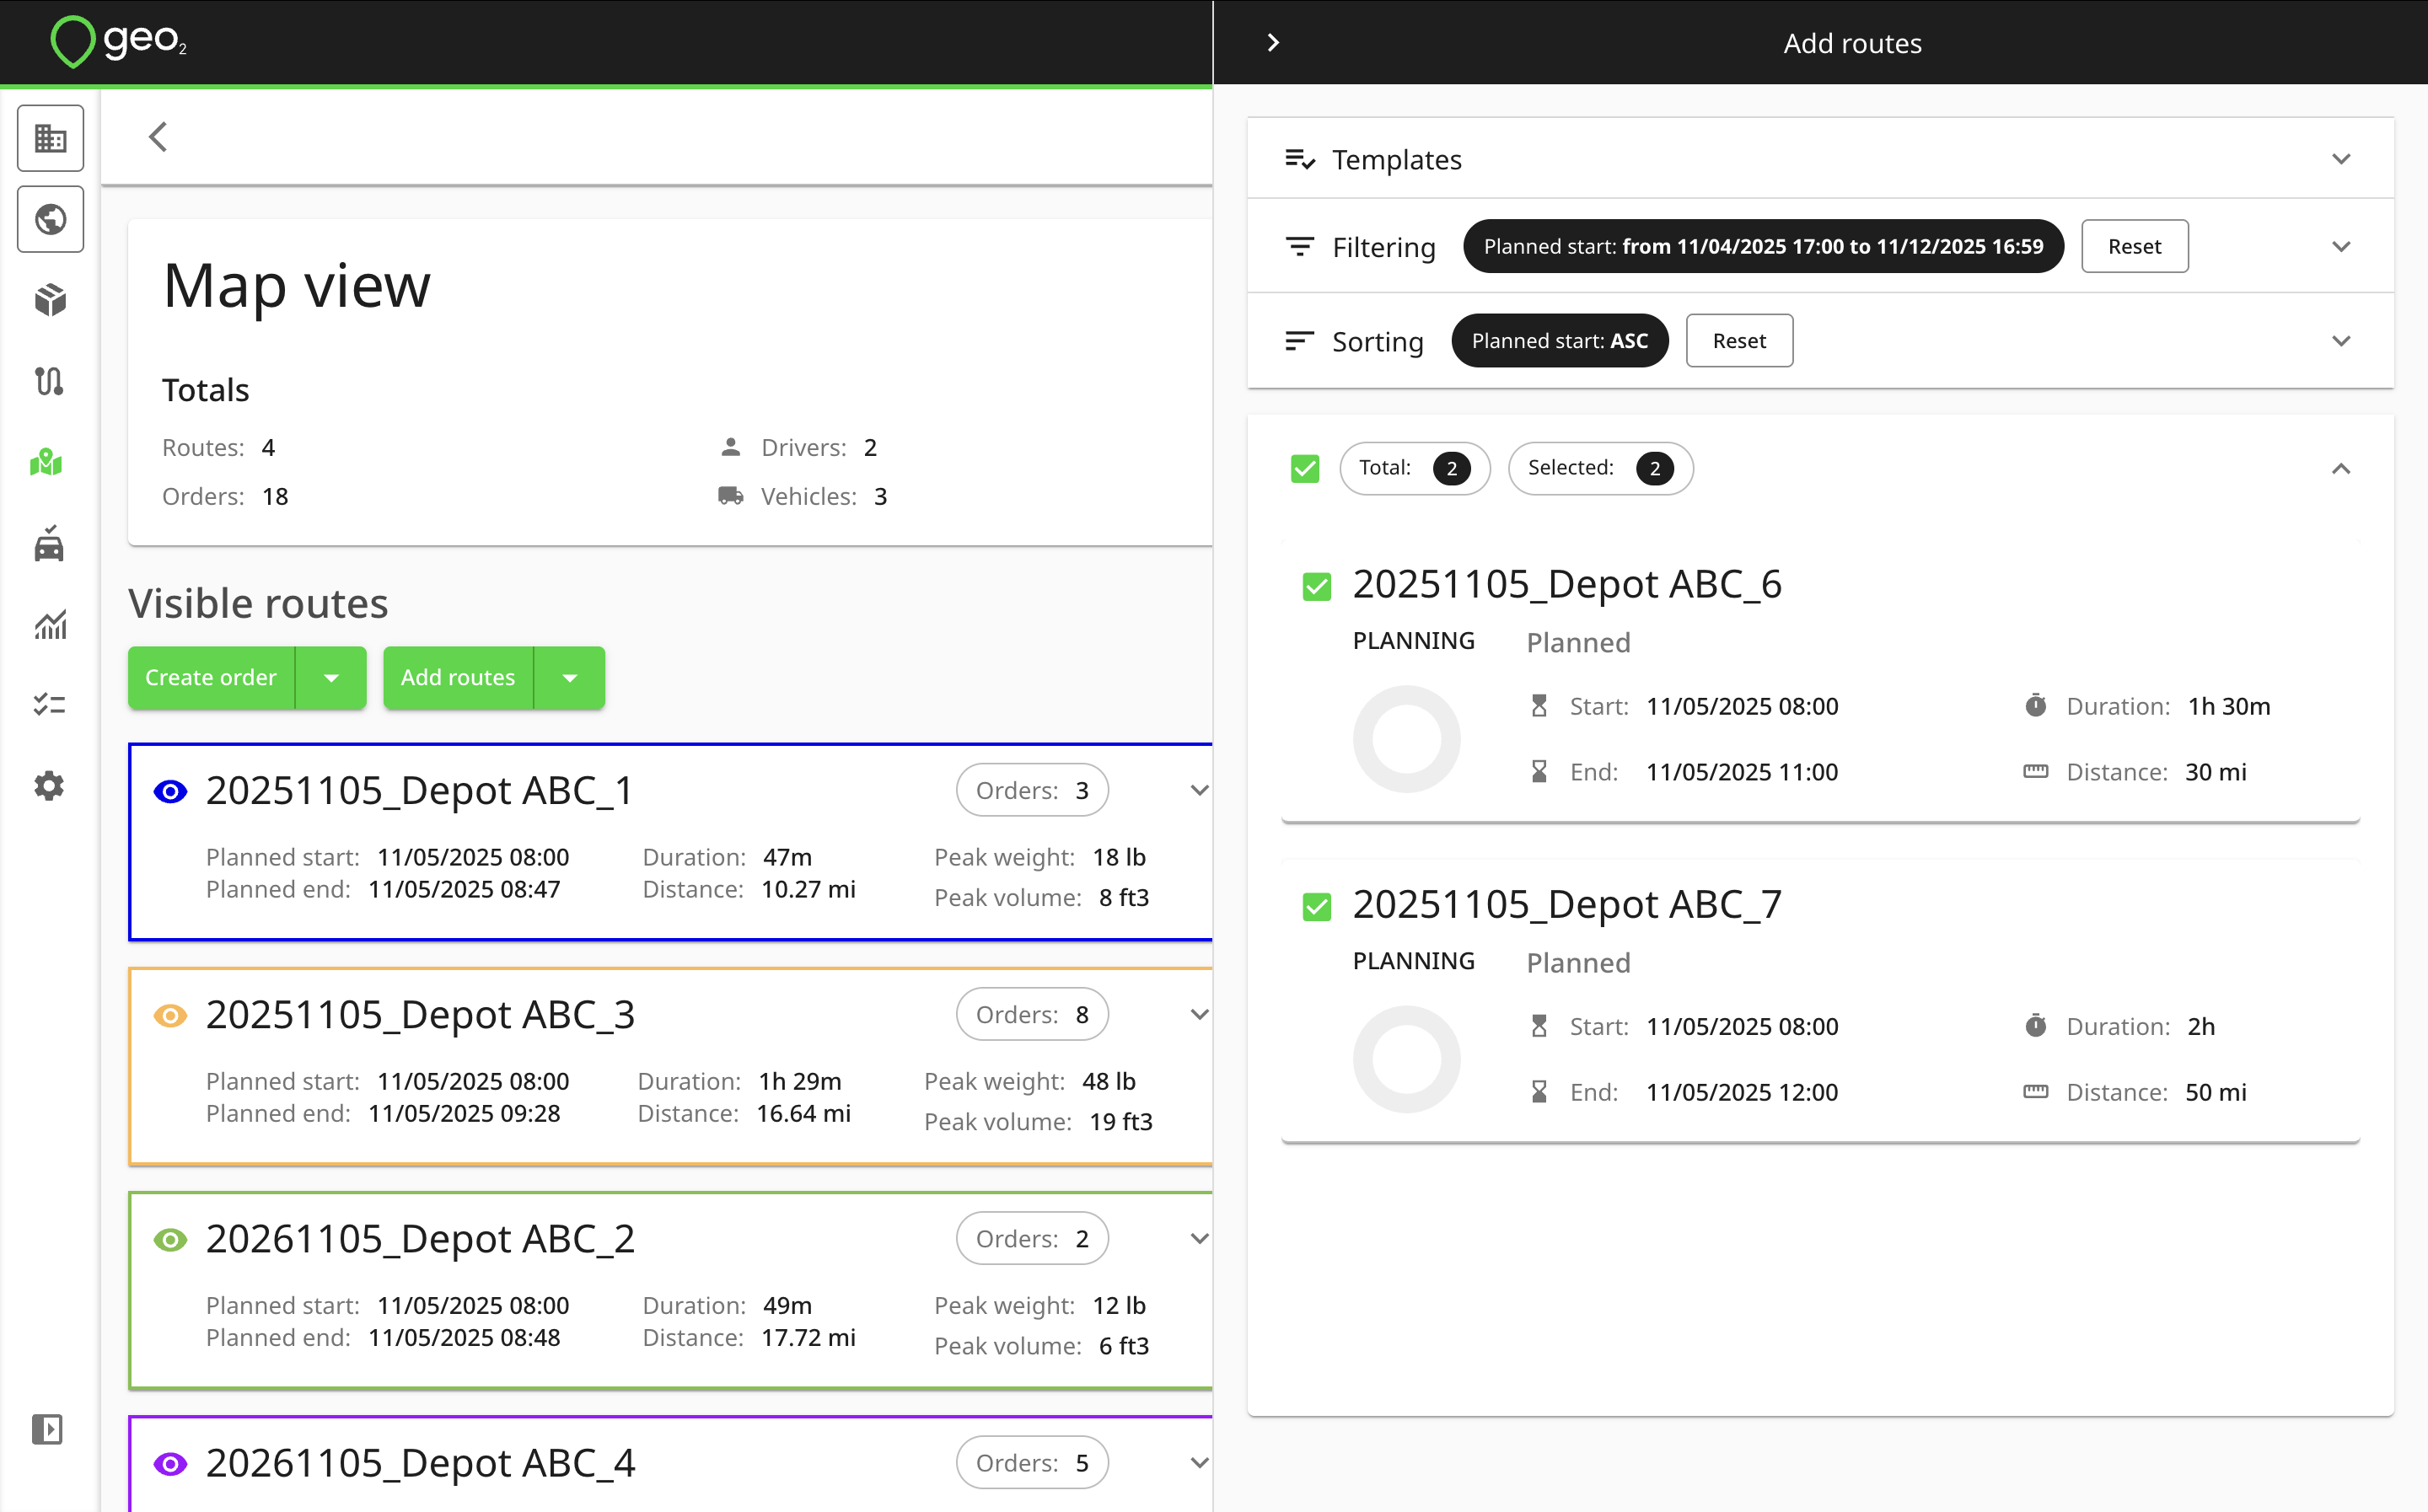2428x1512 pixels.
Task: Expand route 20251105_Depot ABC_1 details
Action: pos(1199,790)
